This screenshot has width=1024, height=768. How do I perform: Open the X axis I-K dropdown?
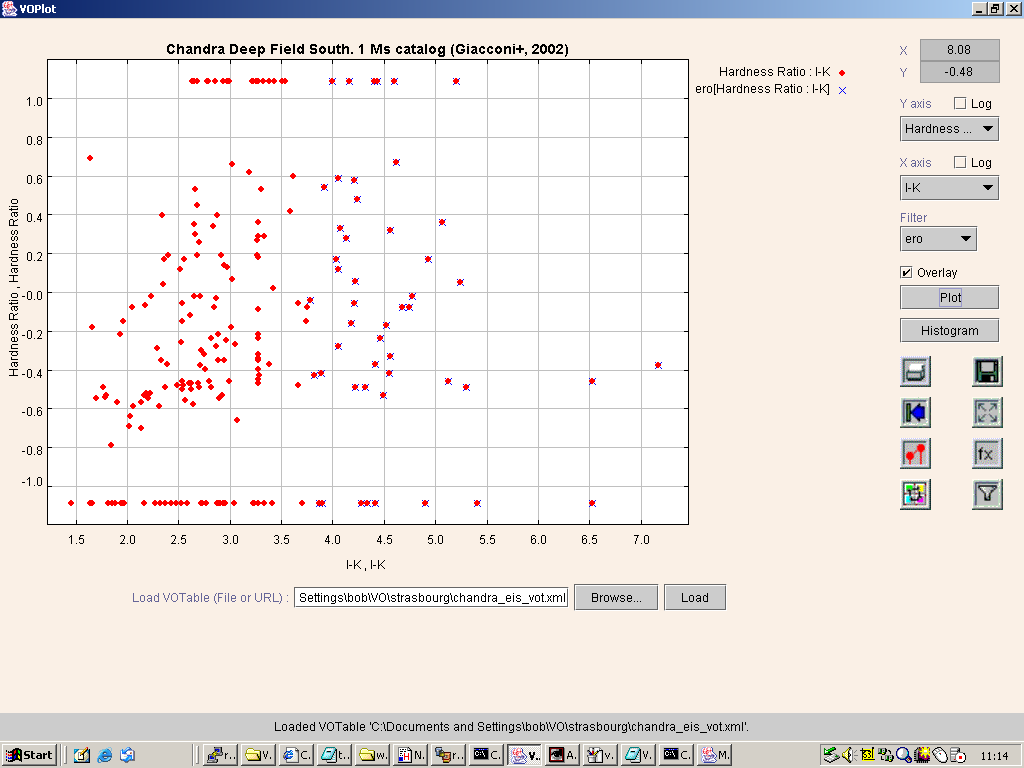point(949,188)
